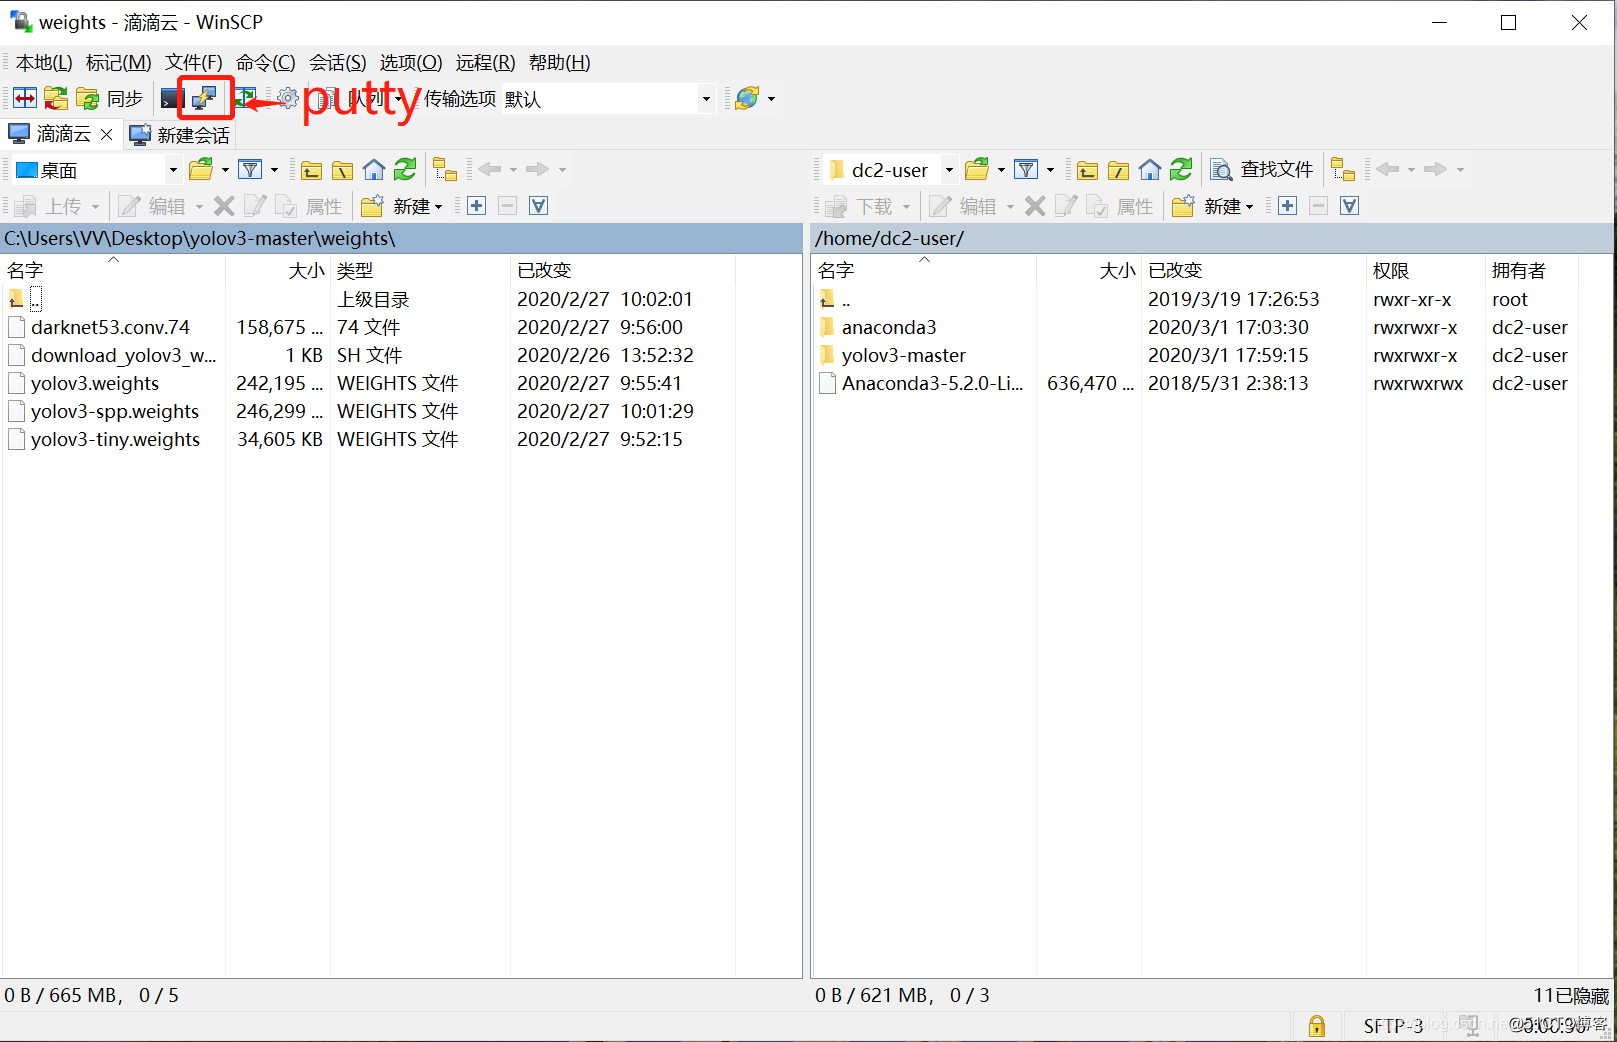Screen dimensions: 1617x1042
Task: Click remote open directory folder icon
Action: [x=977, y=169]
